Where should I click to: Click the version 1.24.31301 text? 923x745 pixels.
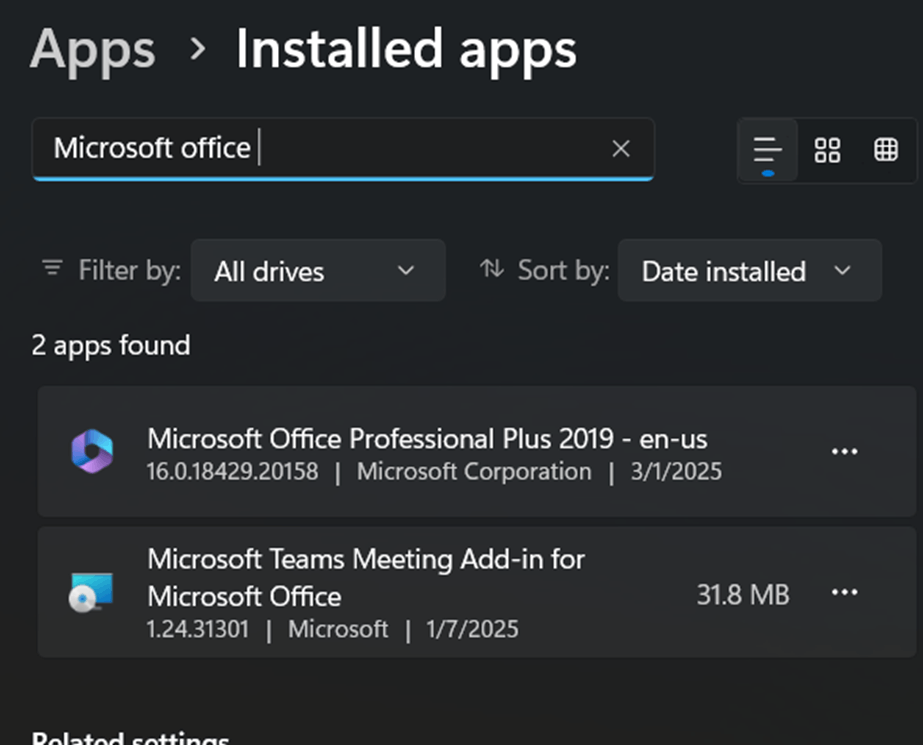198,630
